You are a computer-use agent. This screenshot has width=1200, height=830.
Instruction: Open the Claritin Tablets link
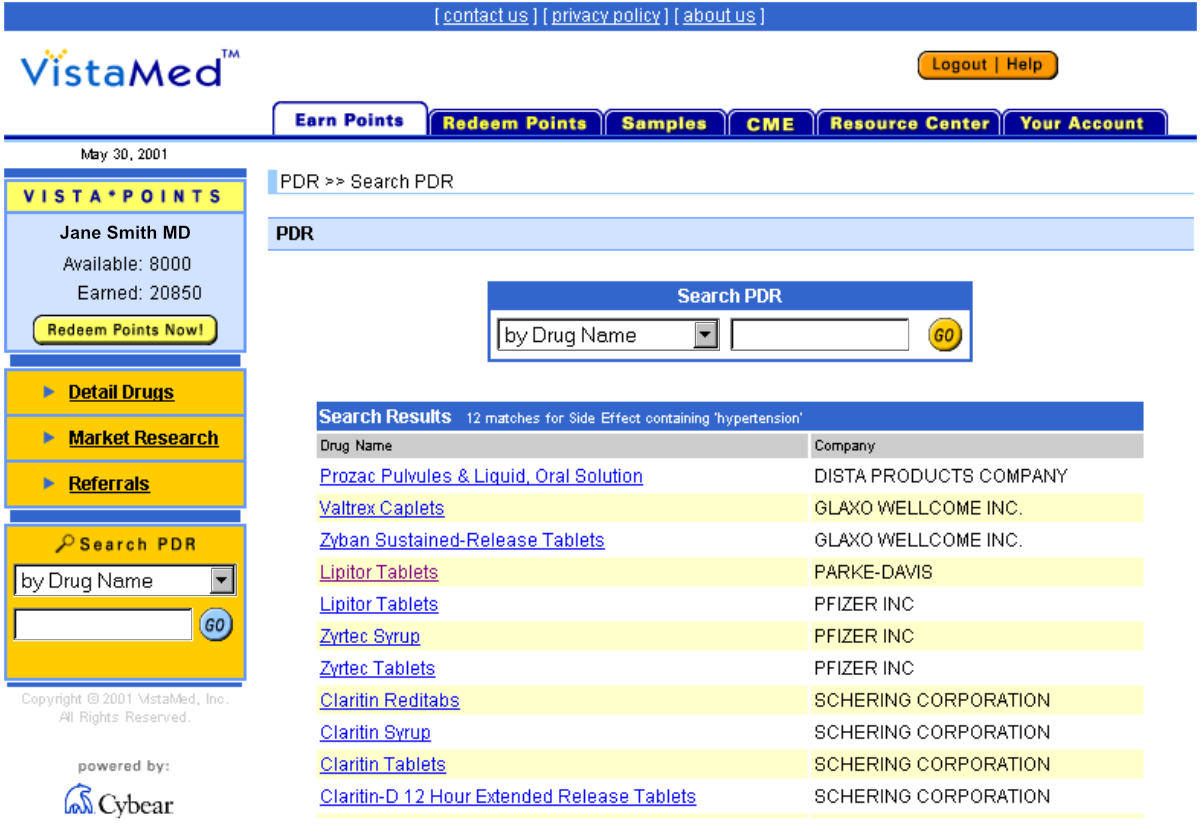[383, 764]
